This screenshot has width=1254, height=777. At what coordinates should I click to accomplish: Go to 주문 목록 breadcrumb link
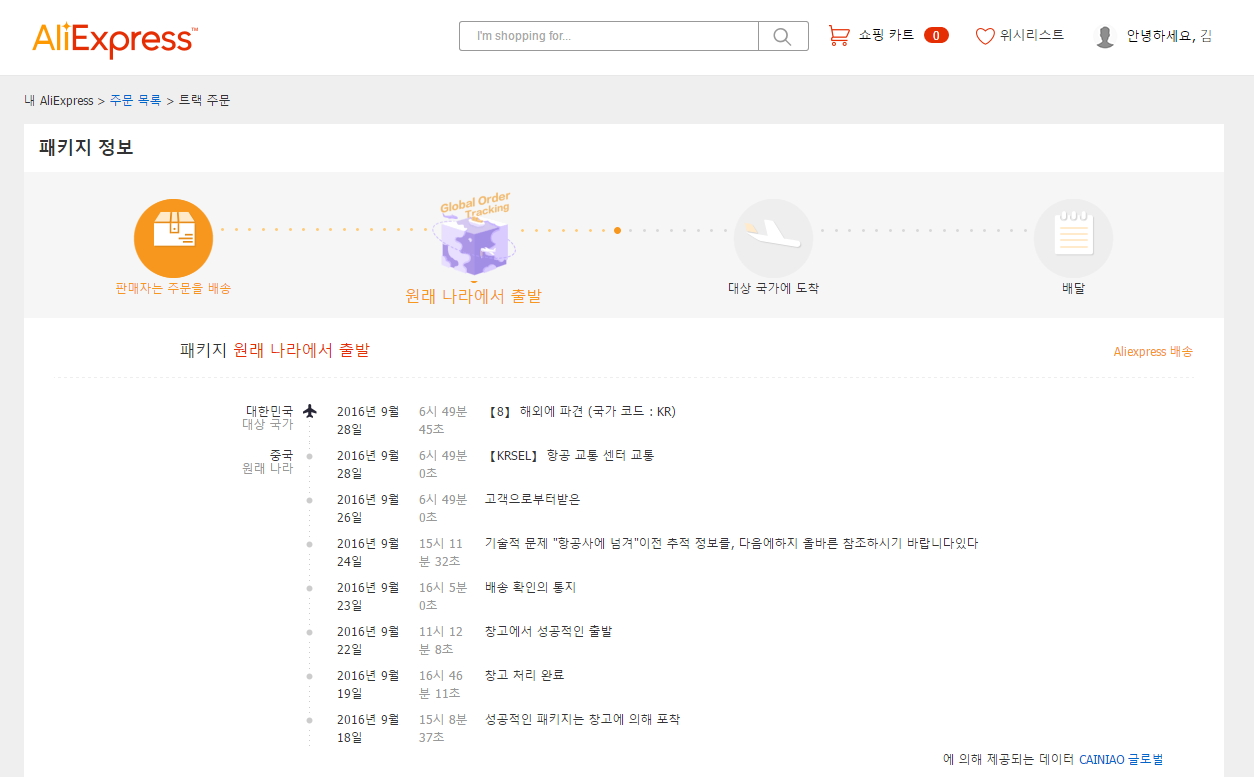(135, 101)
